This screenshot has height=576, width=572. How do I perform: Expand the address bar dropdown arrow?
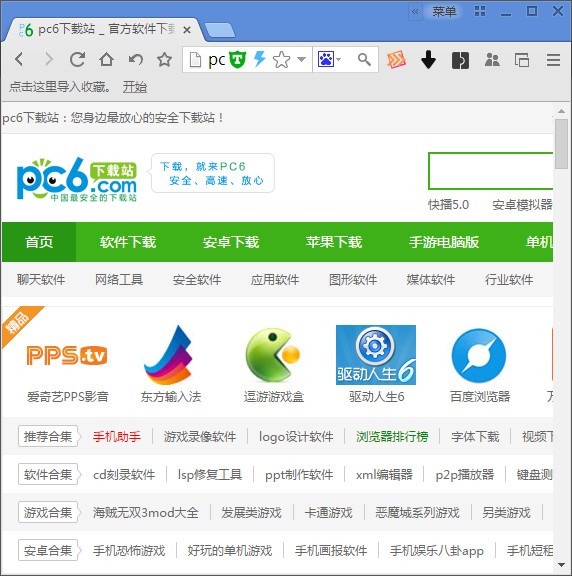click(x=301, y=59)
